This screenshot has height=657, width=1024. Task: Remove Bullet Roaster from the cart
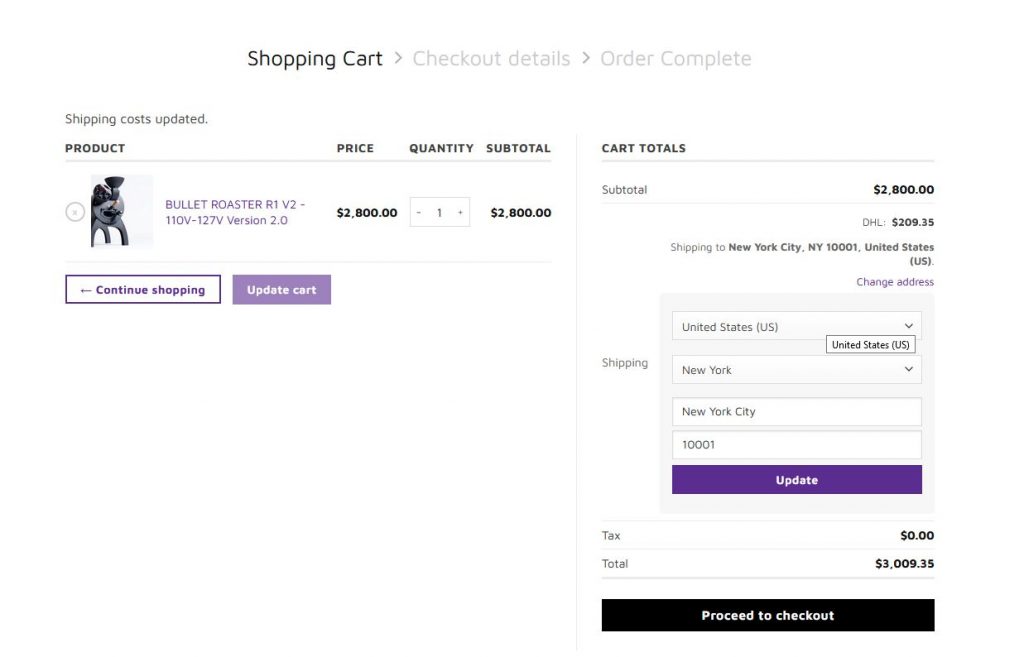coord(74,212)
